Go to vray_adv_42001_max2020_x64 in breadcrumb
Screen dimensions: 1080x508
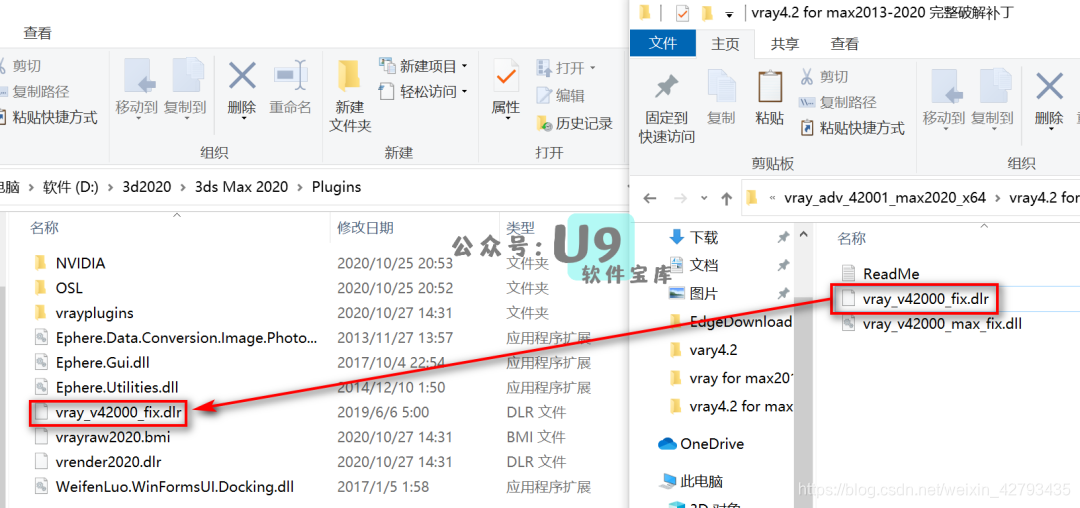click(886, 198)
